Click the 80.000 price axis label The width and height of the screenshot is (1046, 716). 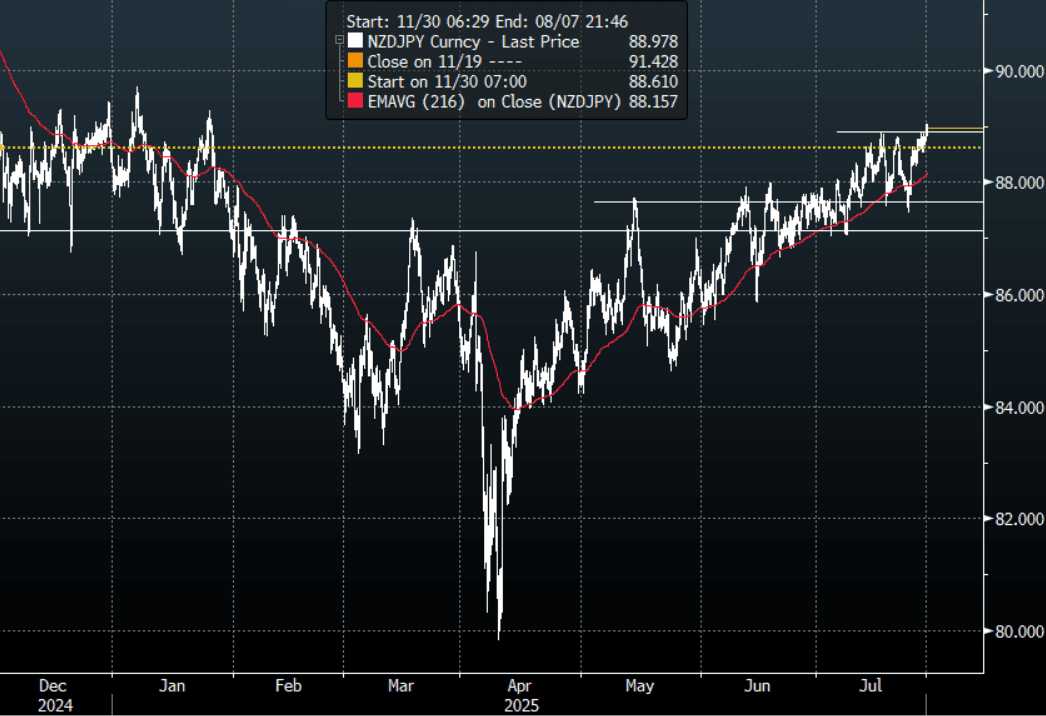pyautogui.click(x=1014, y=631)
